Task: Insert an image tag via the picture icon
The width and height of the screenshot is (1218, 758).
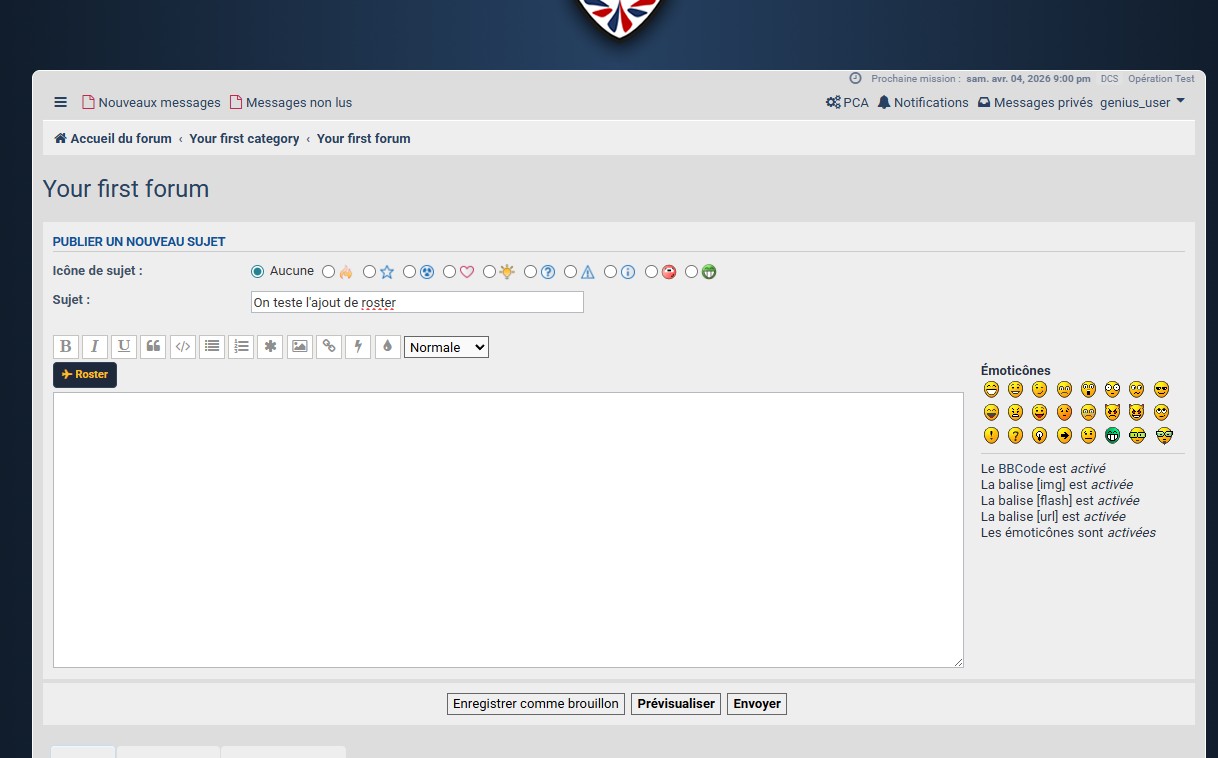Action: coord(299,347)
